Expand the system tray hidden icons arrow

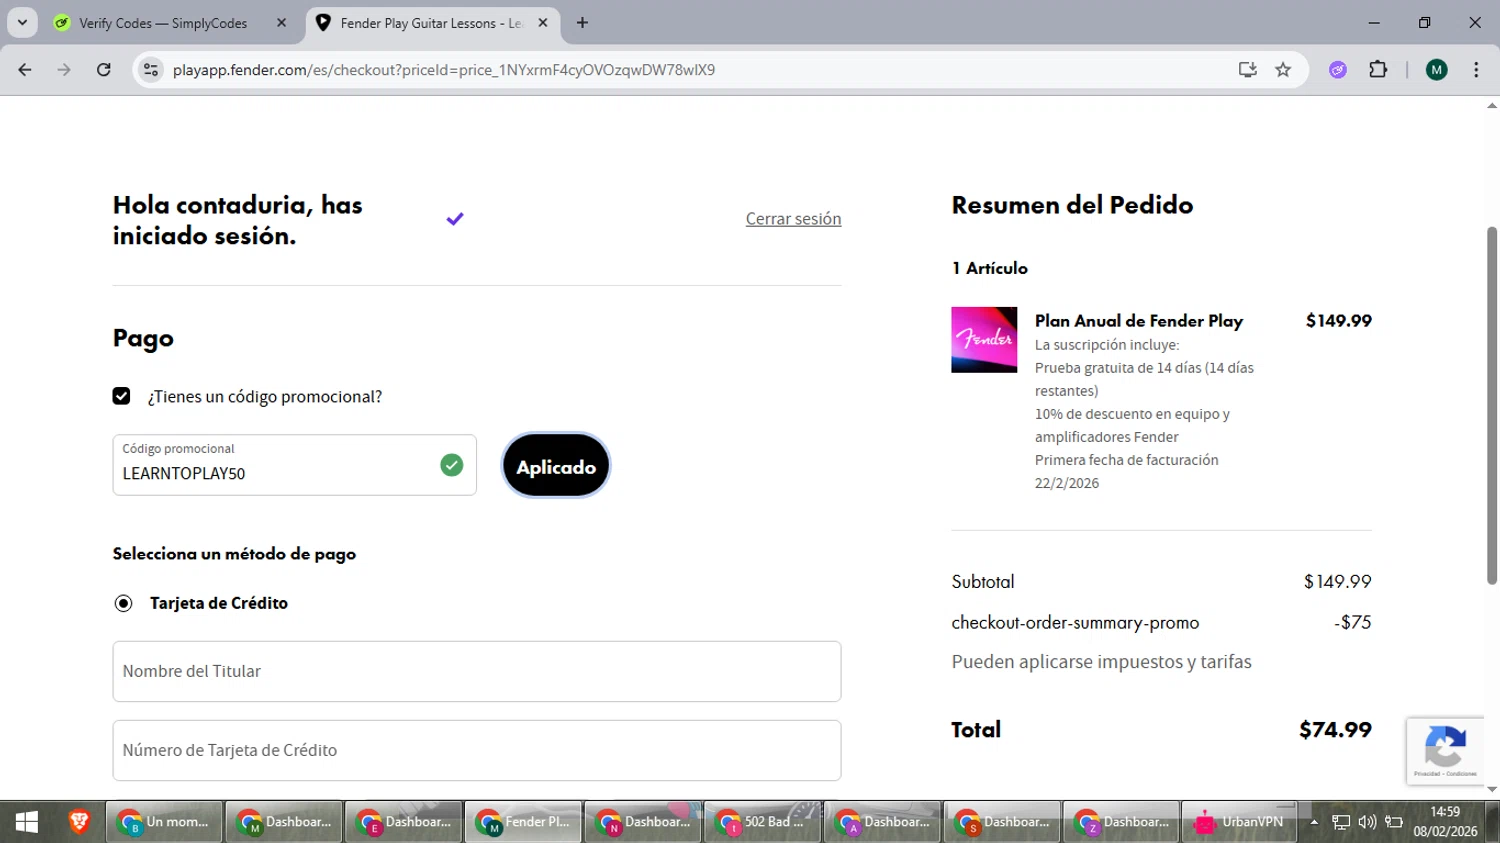pyautogui.click(x=1314, y=822)
